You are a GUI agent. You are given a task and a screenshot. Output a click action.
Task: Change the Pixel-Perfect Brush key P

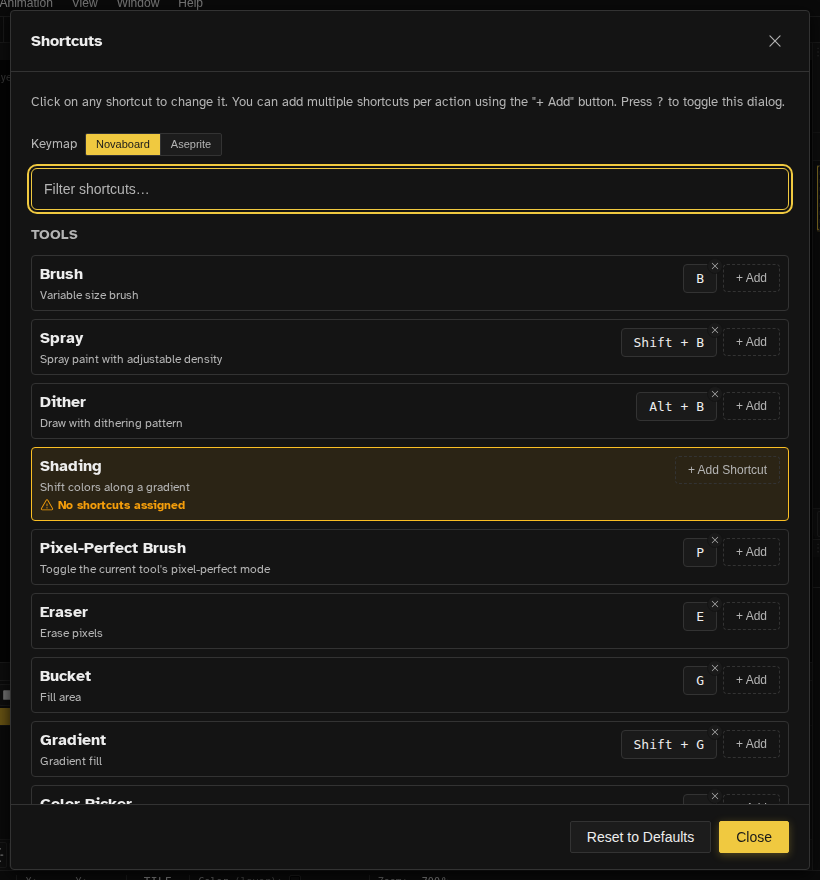pyautogui.click(x=699, y=552)
